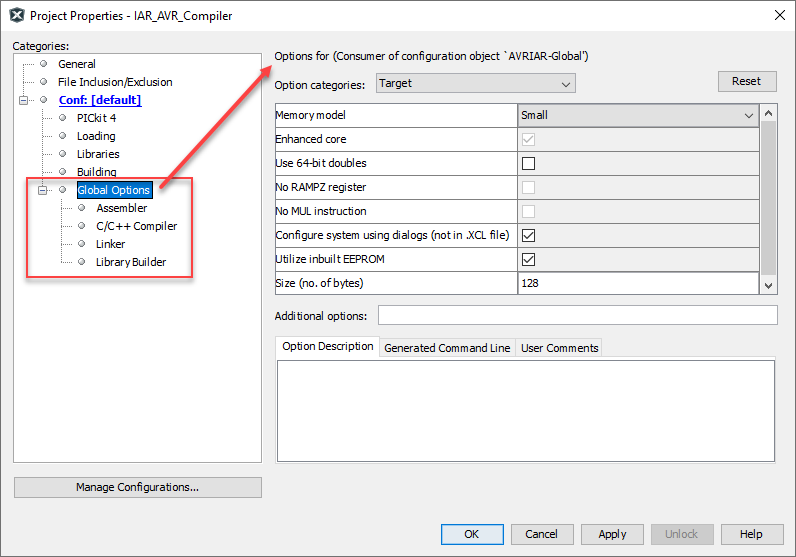Switch to the Generated Command Line tab

tap(447, 348)
